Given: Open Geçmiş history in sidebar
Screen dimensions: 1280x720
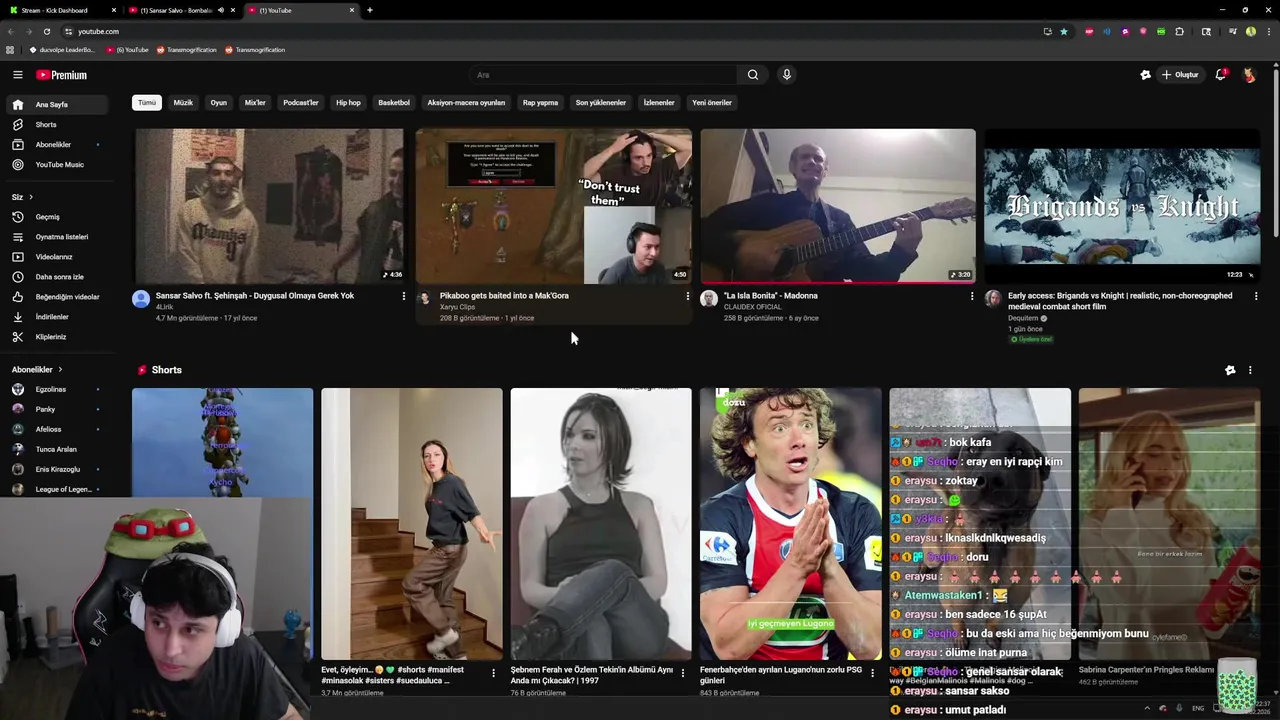Looking at the screenshot, I should pos(56,217).
